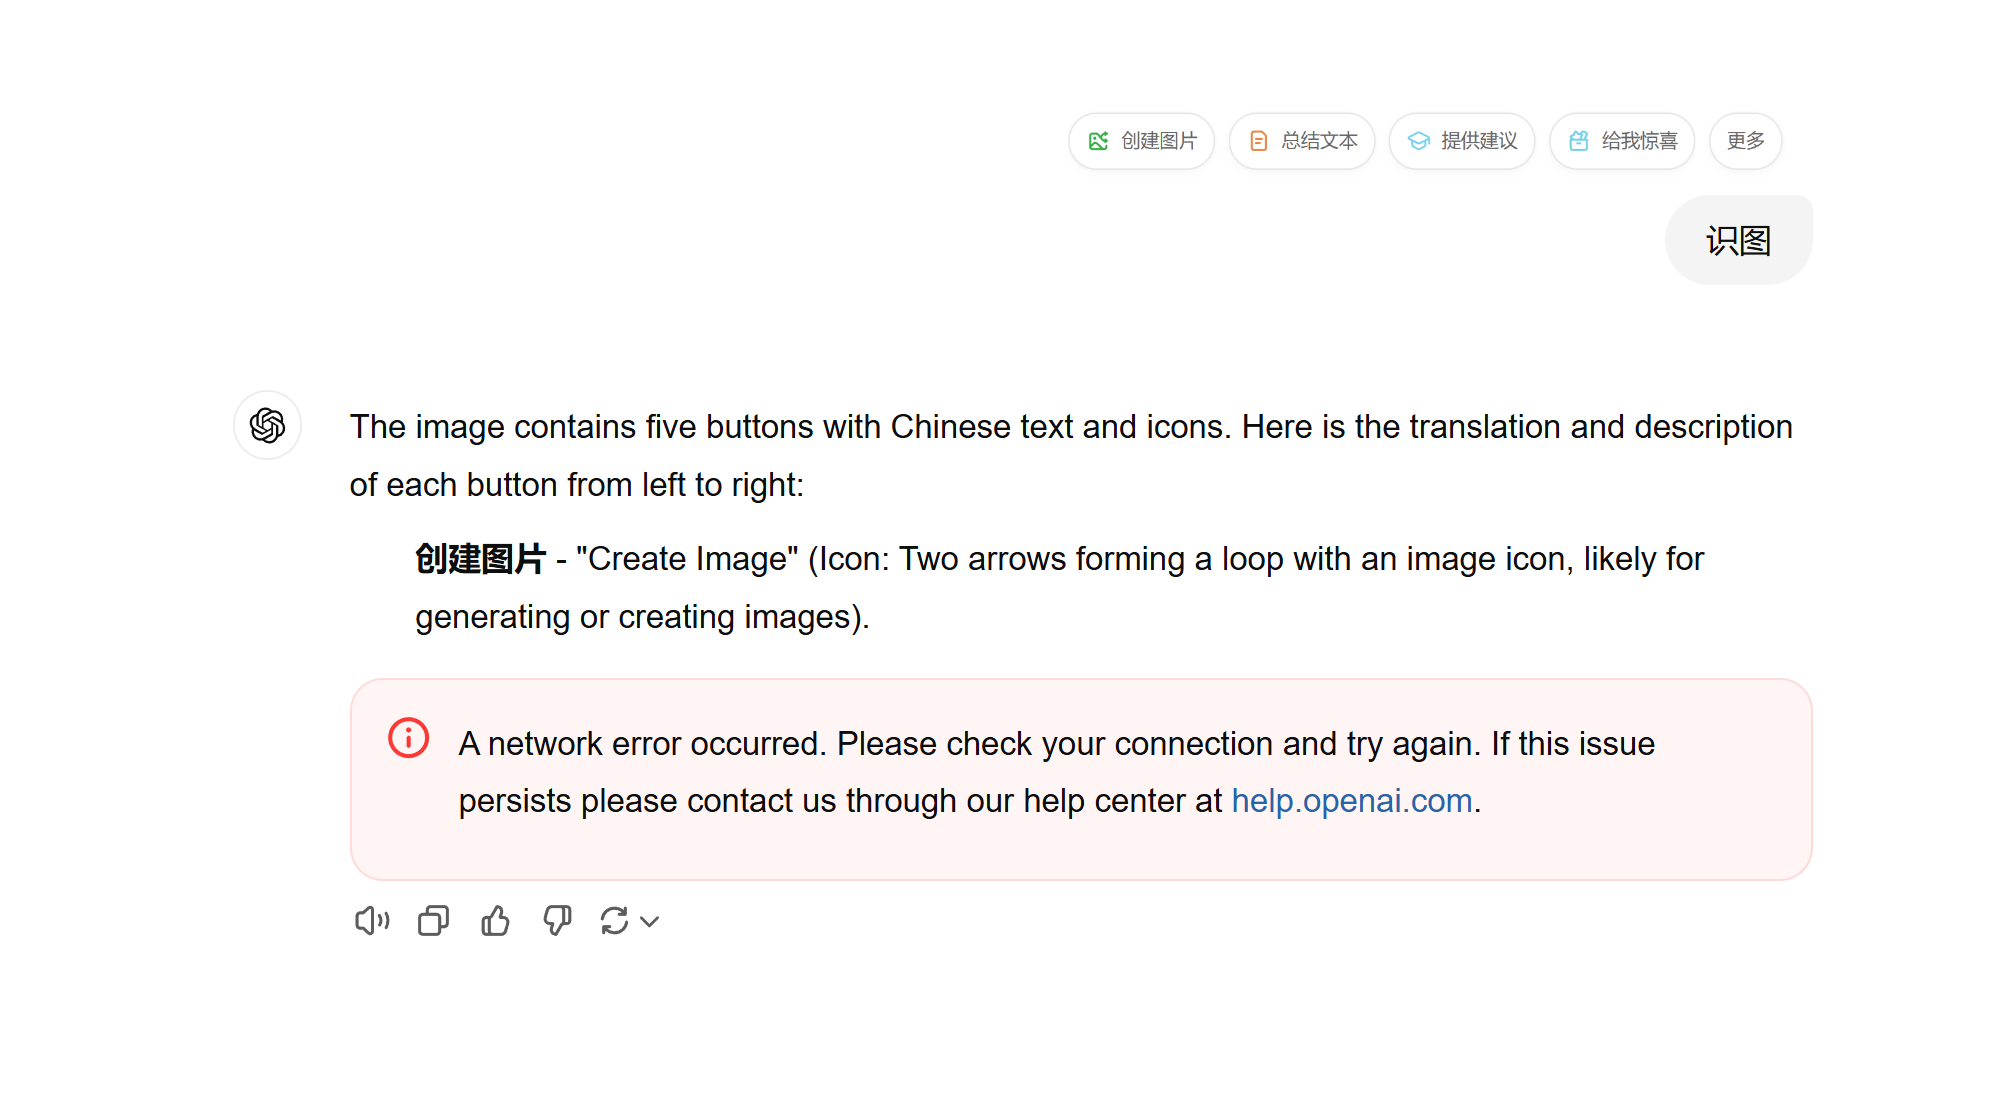Click the network error message text
1997x1109 pixels.
(x=1056, y=744)
